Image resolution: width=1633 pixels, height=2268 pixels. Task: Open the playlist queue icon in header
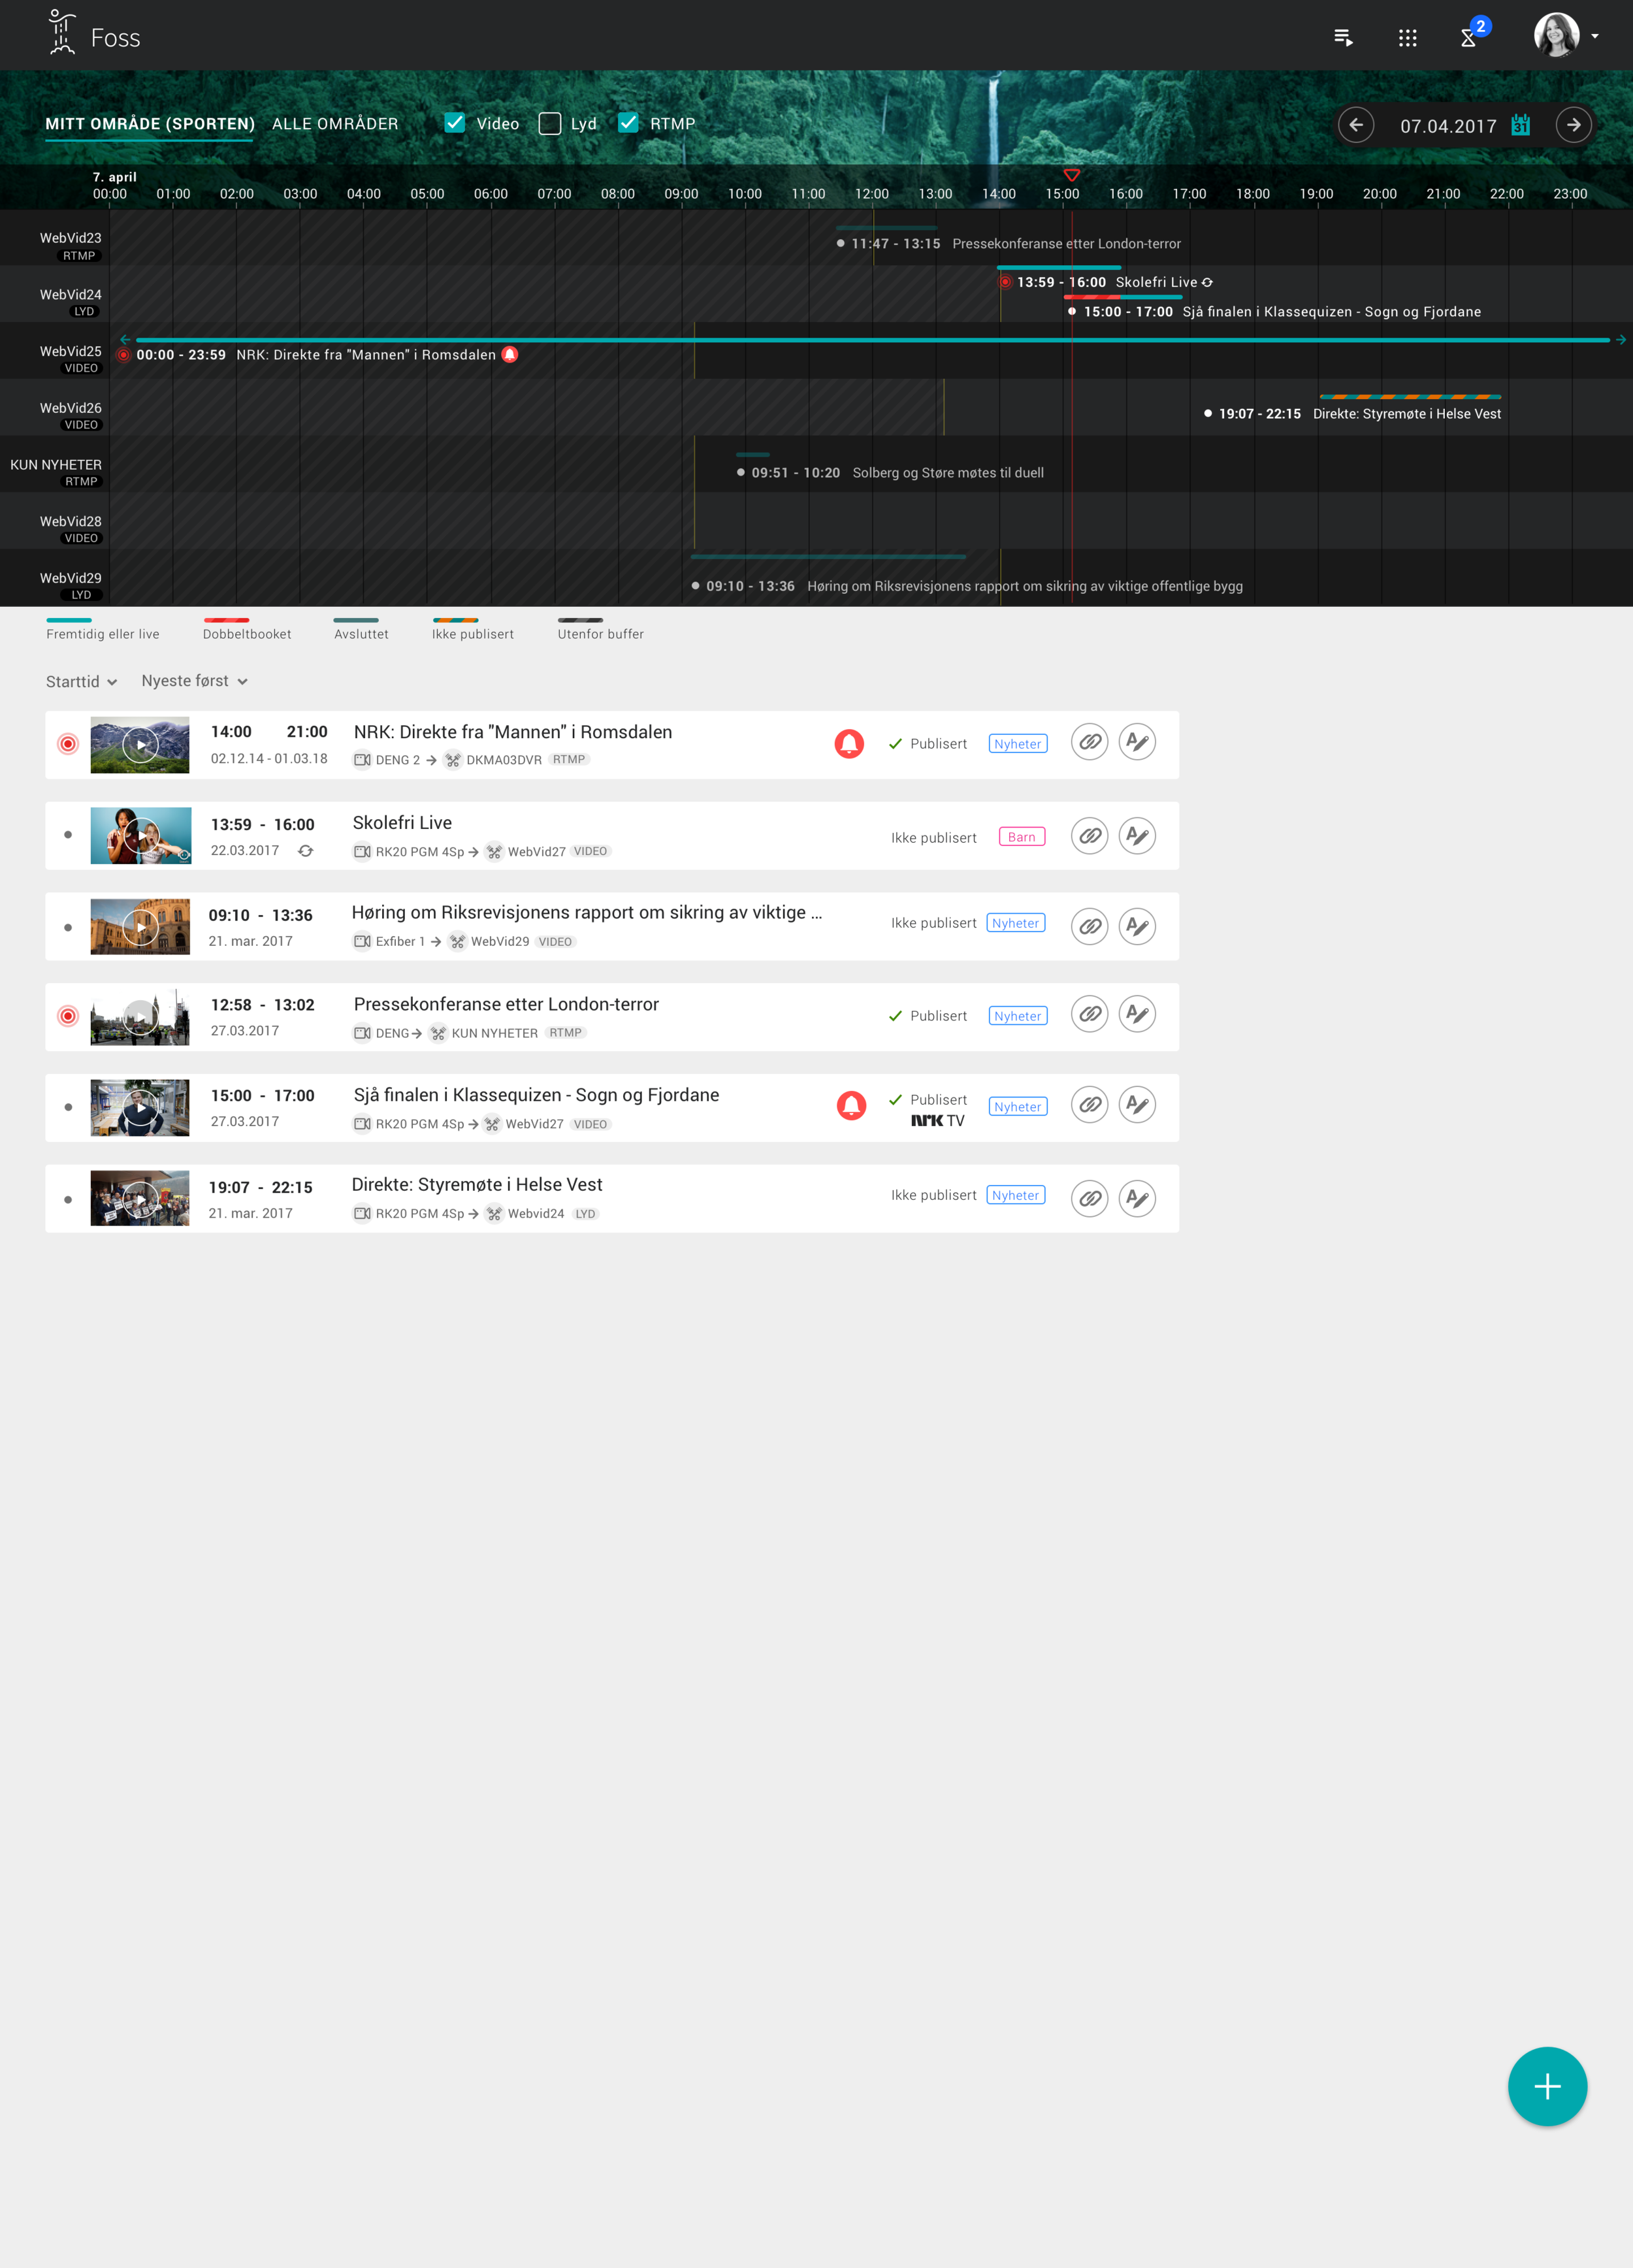point(1343,38)
